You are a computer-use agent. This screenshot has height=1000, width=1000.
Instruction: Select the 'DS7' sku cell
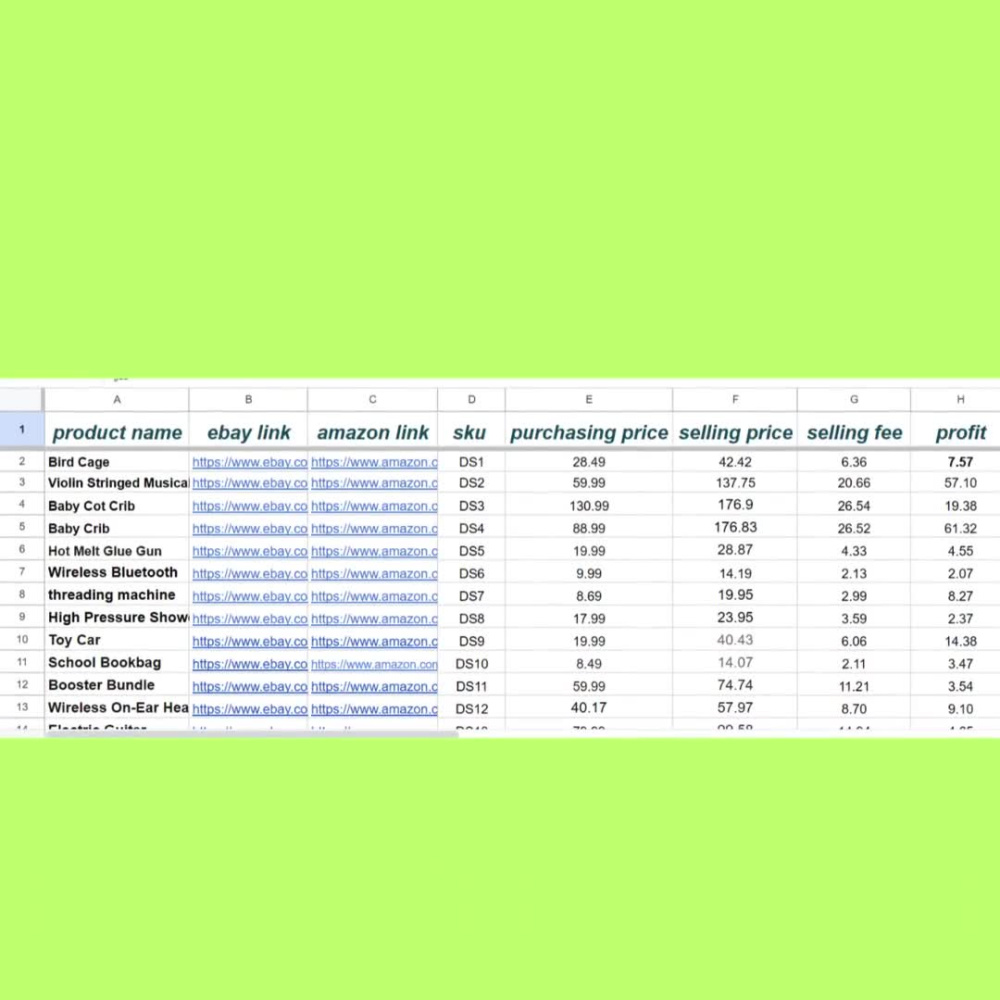point(471,596)
